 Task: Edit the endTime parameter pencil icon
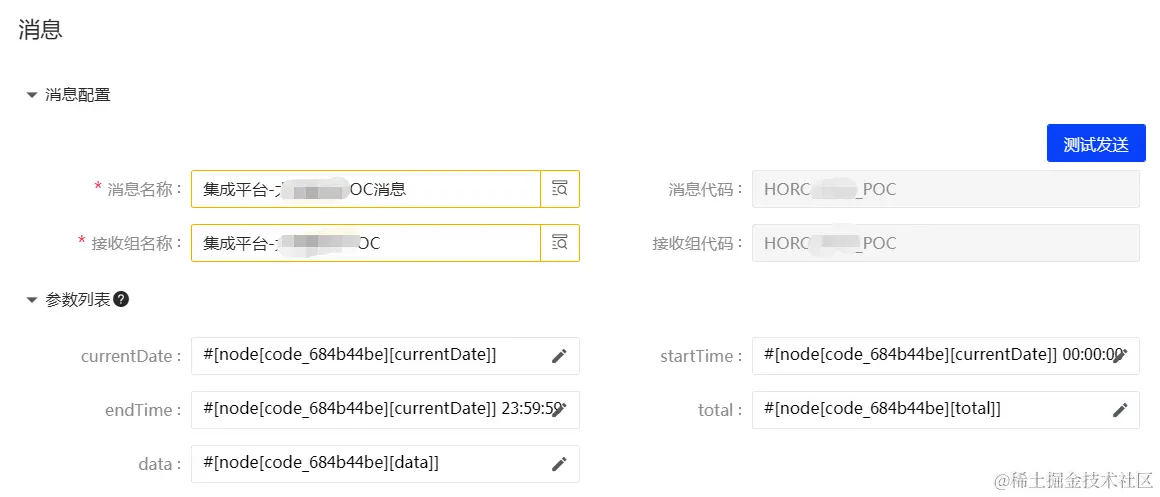559,410
